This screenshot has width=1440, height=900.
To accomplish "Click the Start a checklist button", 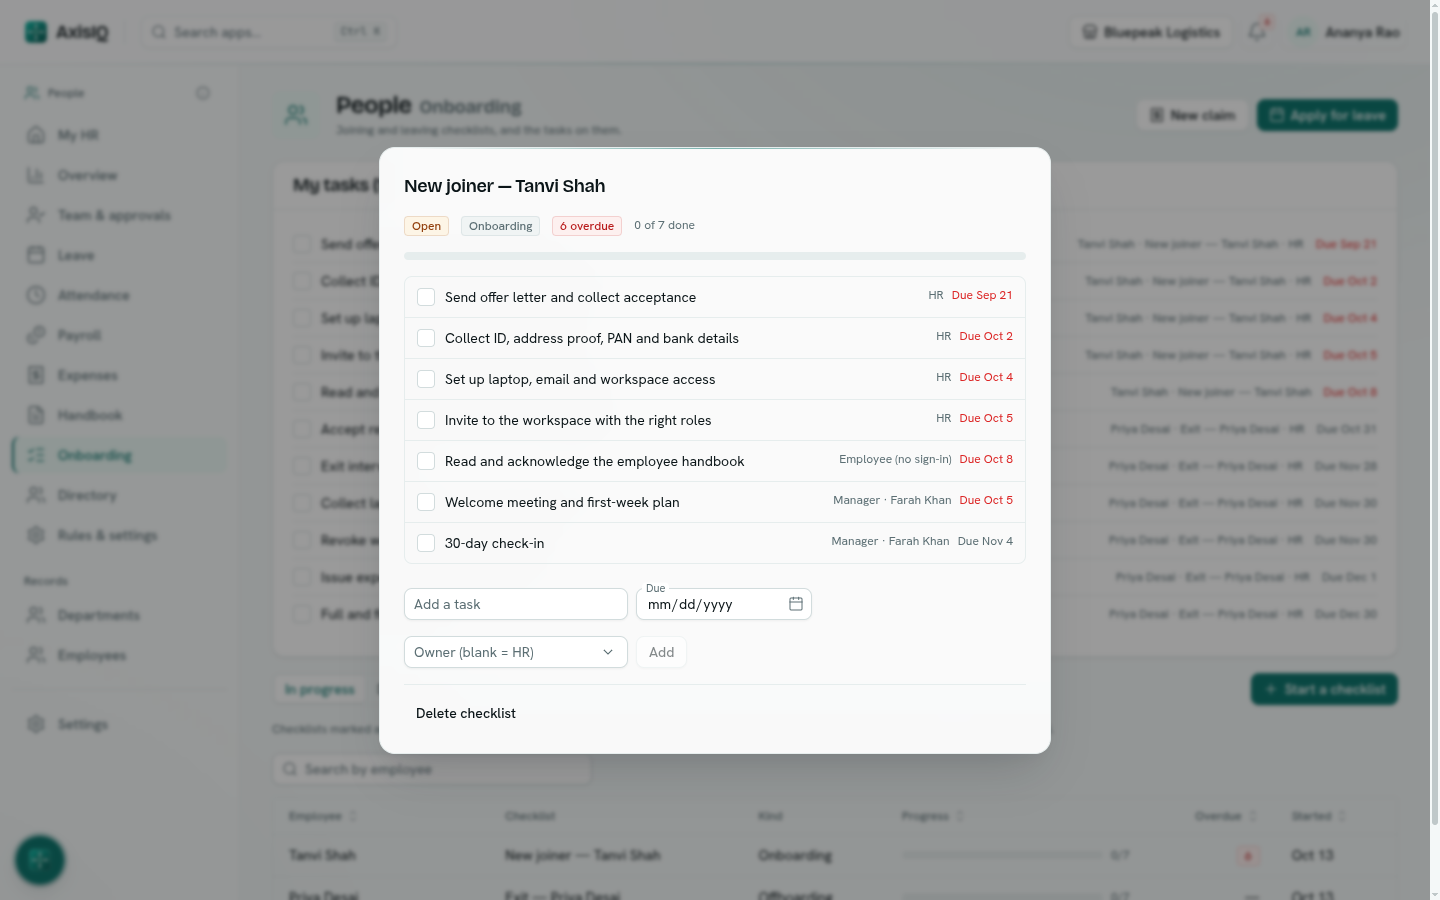I will [x=1324, y=689].
